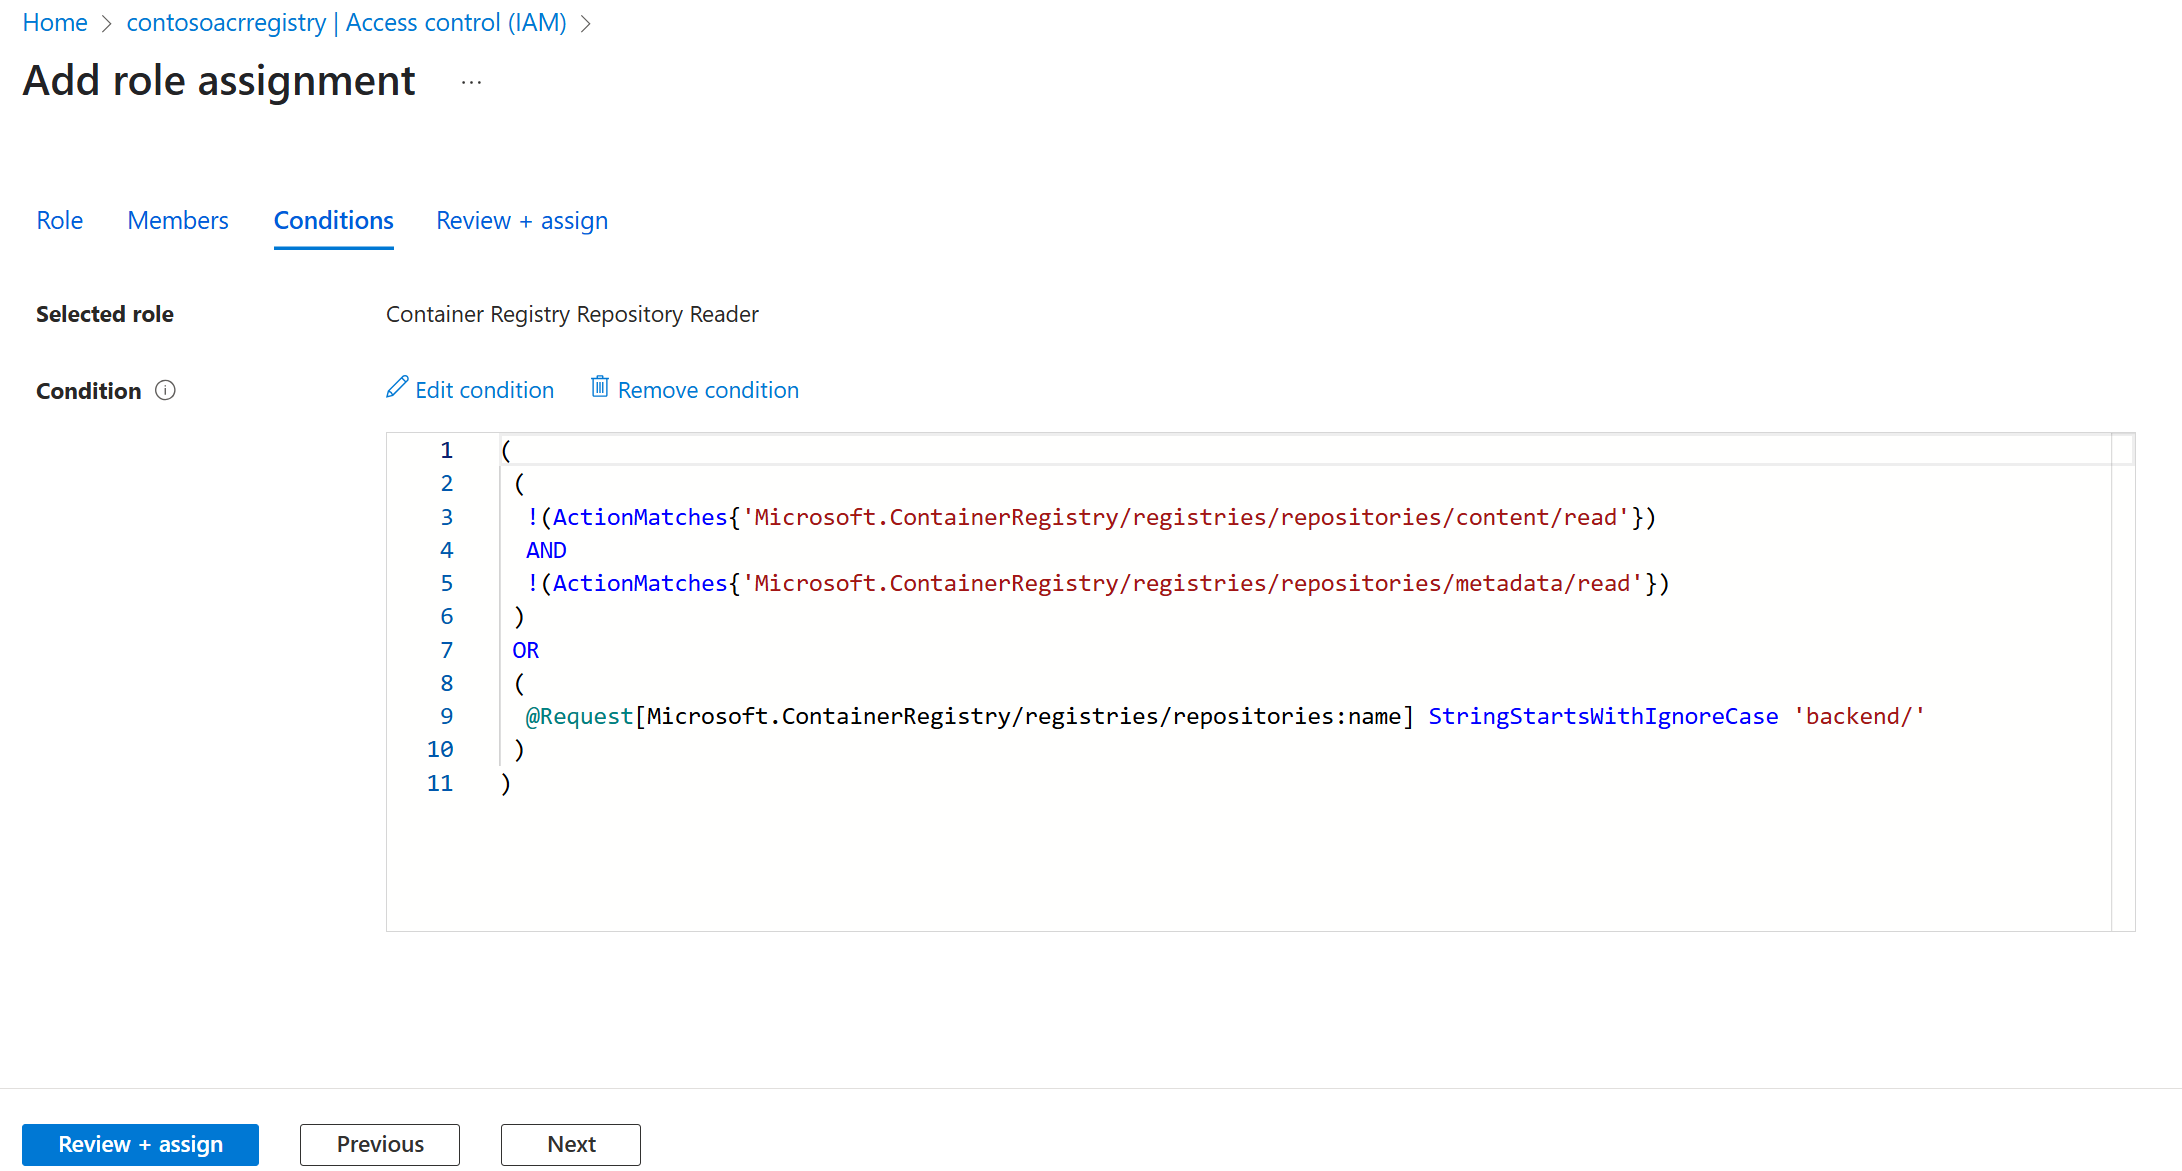Click the Next button
This screenshot has width=2182, height=1171.
pyautogui.click(x=571, y=1144)
